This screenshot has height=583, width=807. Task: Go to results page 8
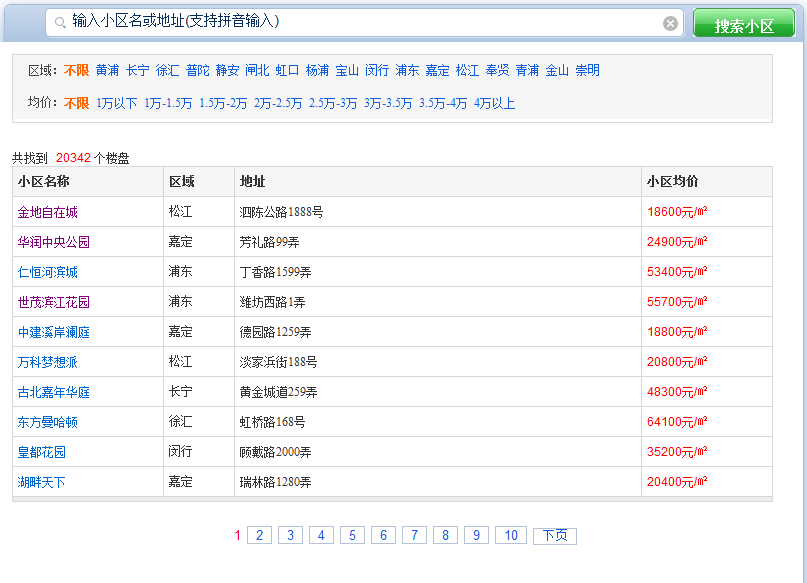tap(446, 535)
